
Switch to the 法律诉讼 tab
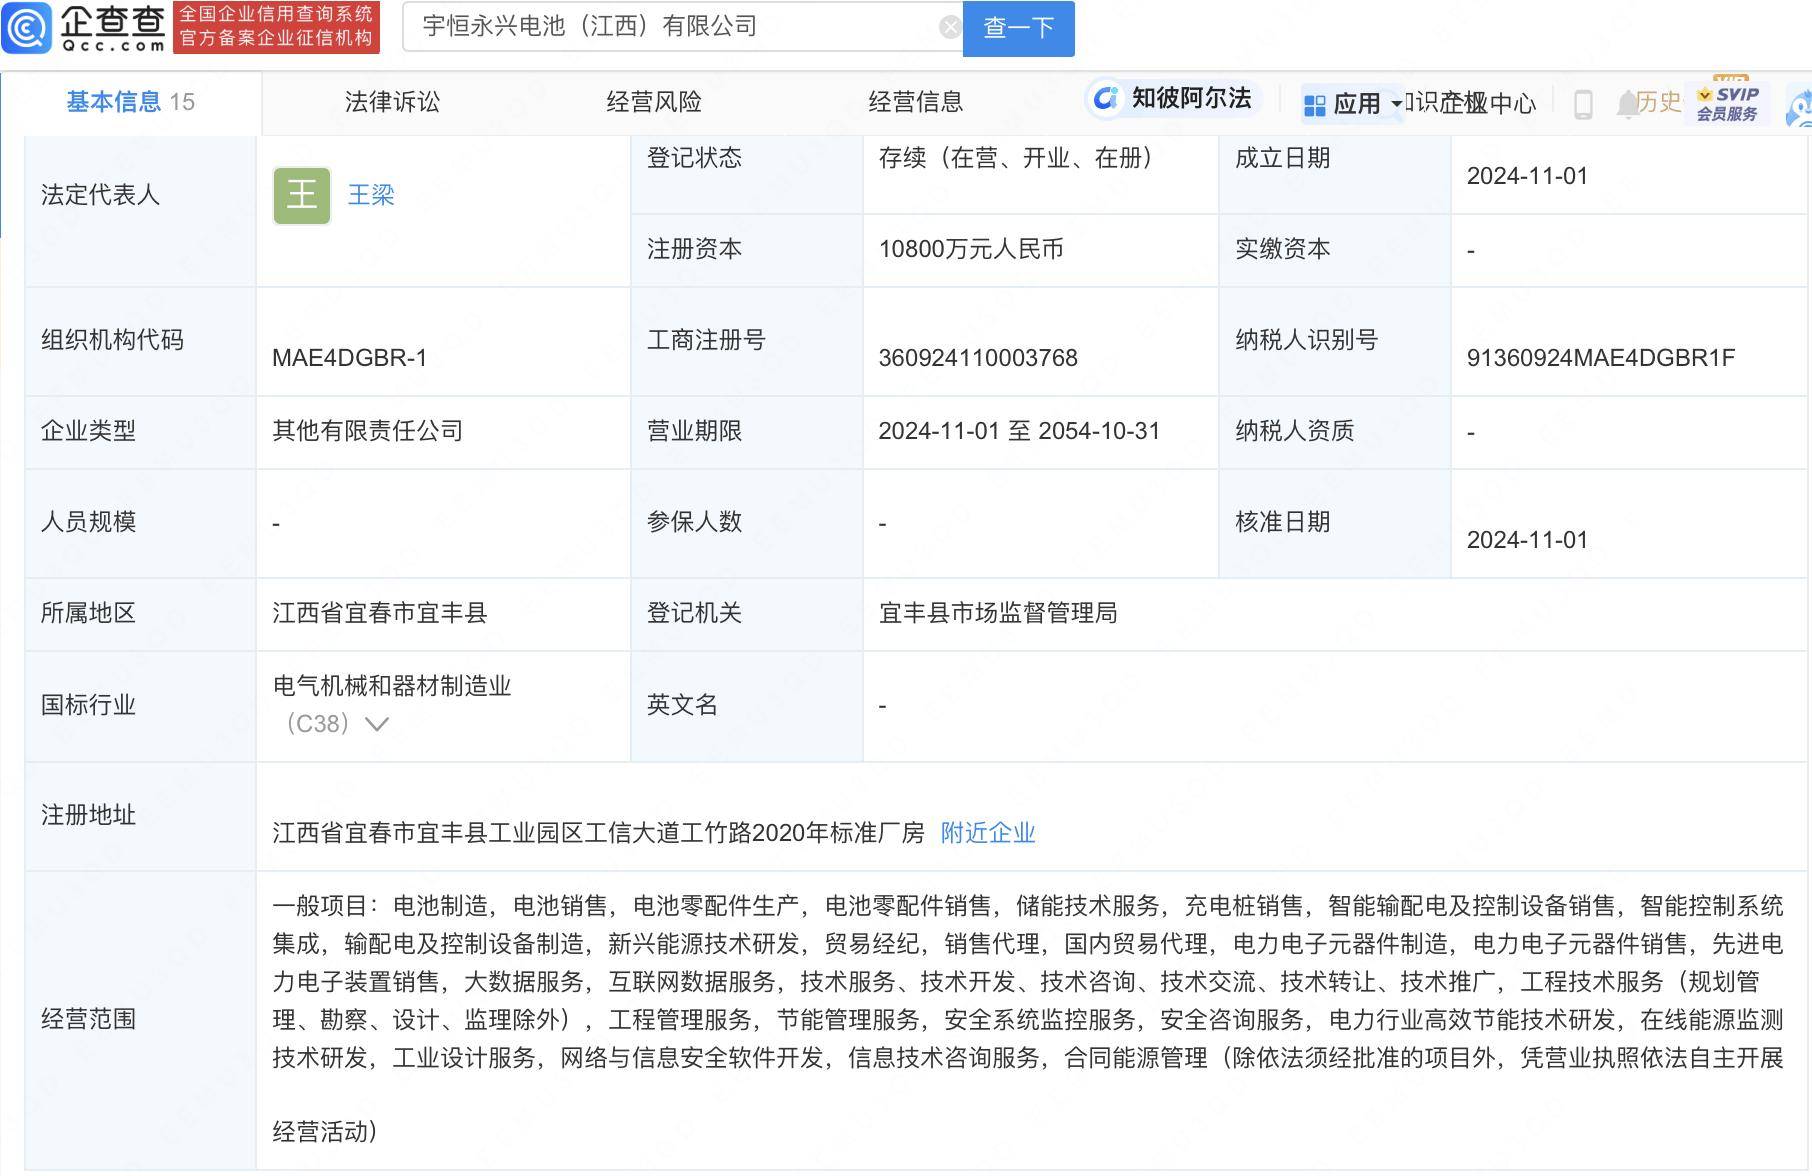pyautogui.click(x=391, y=101)
